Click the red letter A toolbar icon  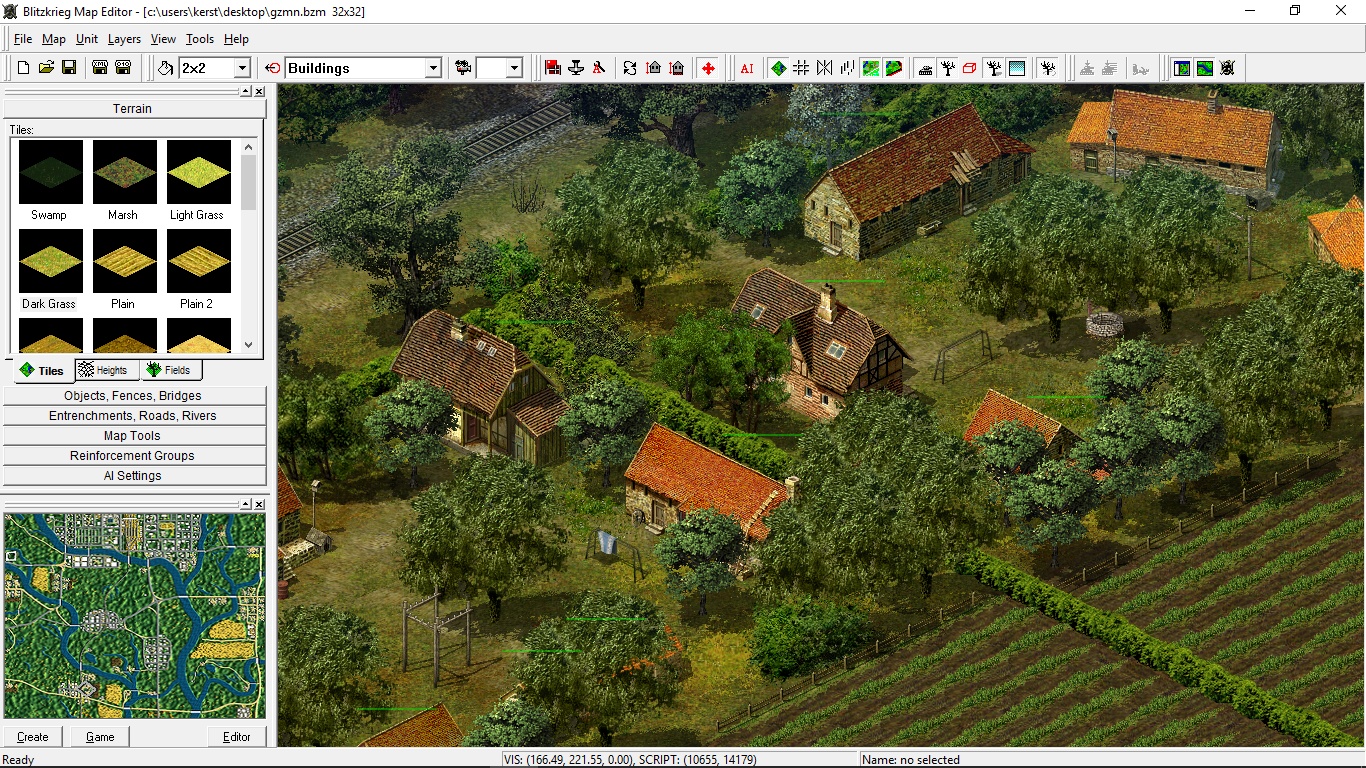pyautogui.click(x=599, y=68)
